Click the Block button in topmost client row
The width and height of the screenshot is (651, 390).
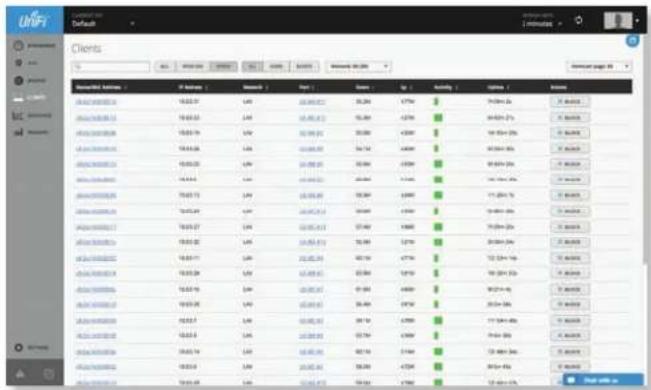tap(570, 102)
